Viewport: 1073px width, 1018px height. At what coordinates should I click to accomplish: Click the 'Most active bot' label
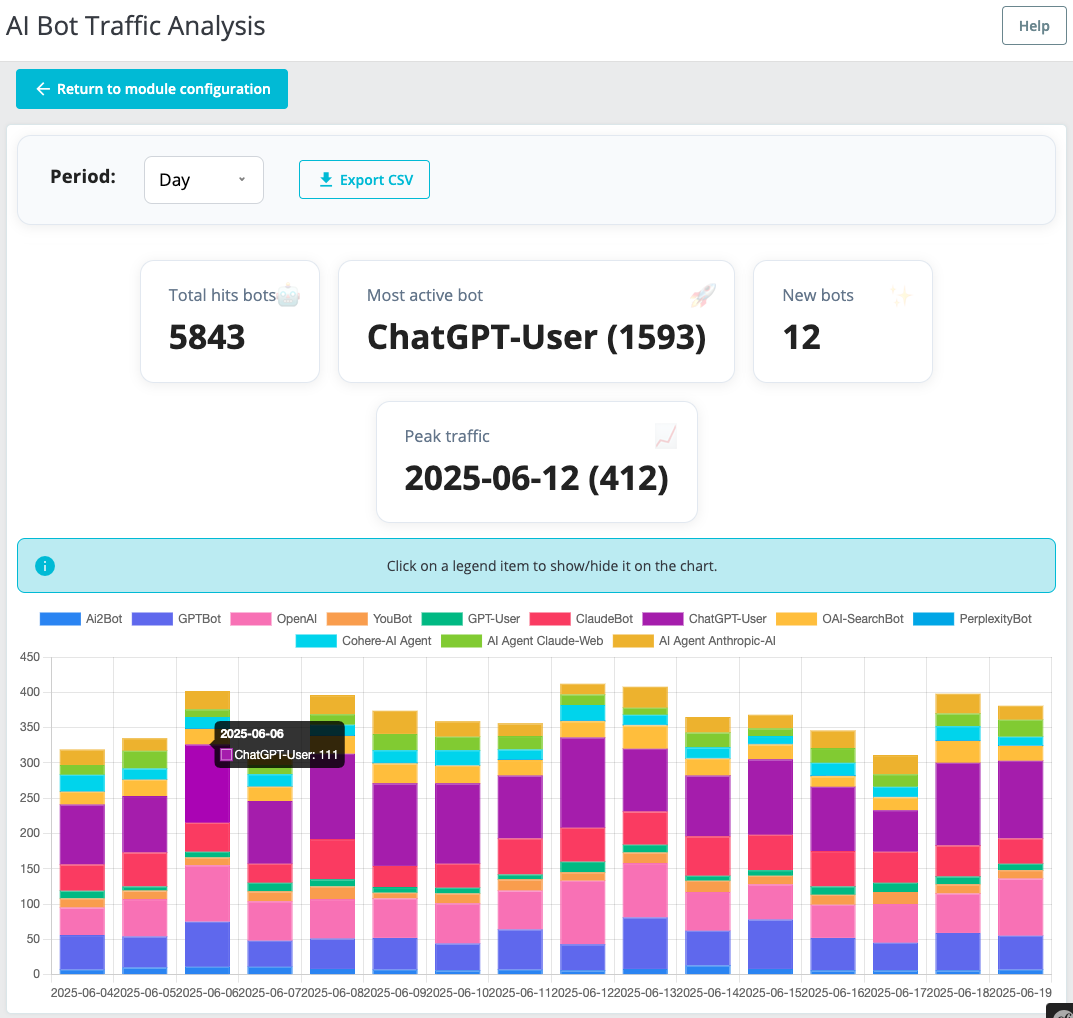[425, 296]
